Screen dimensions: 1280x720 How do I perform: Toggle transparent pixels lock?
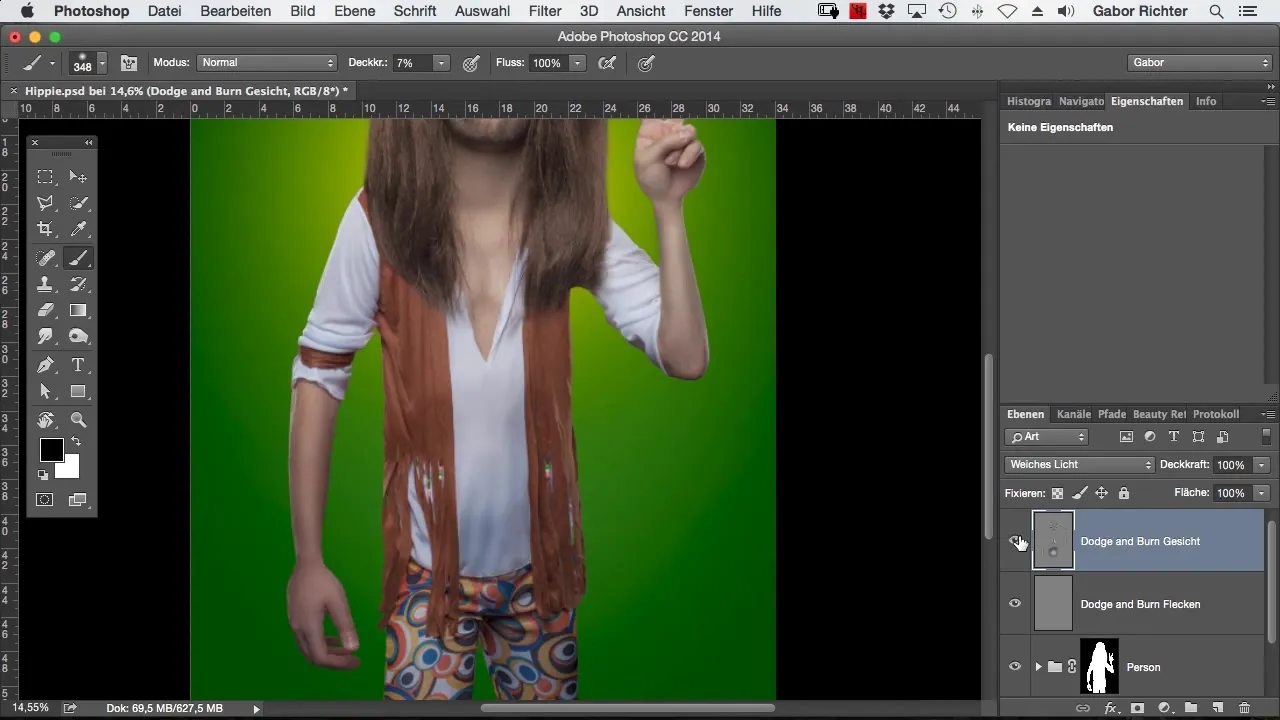1058,493
